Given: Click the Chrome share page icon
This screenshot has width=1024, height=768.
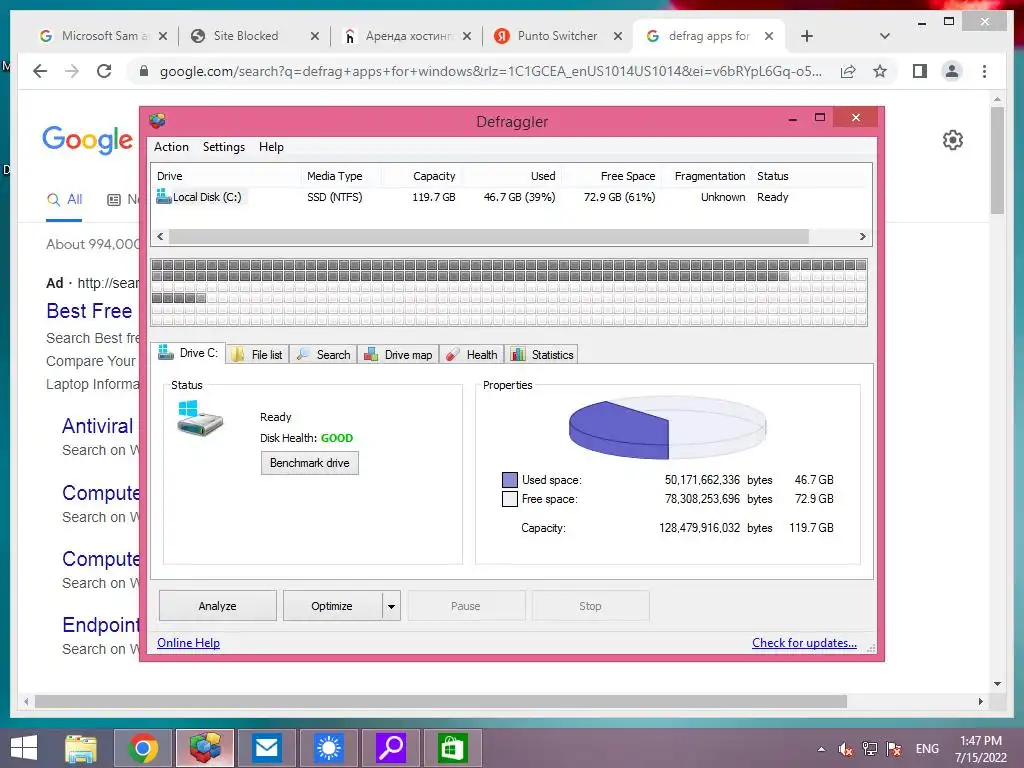Looking at the screenshot, I should click(x=848, y=71).
